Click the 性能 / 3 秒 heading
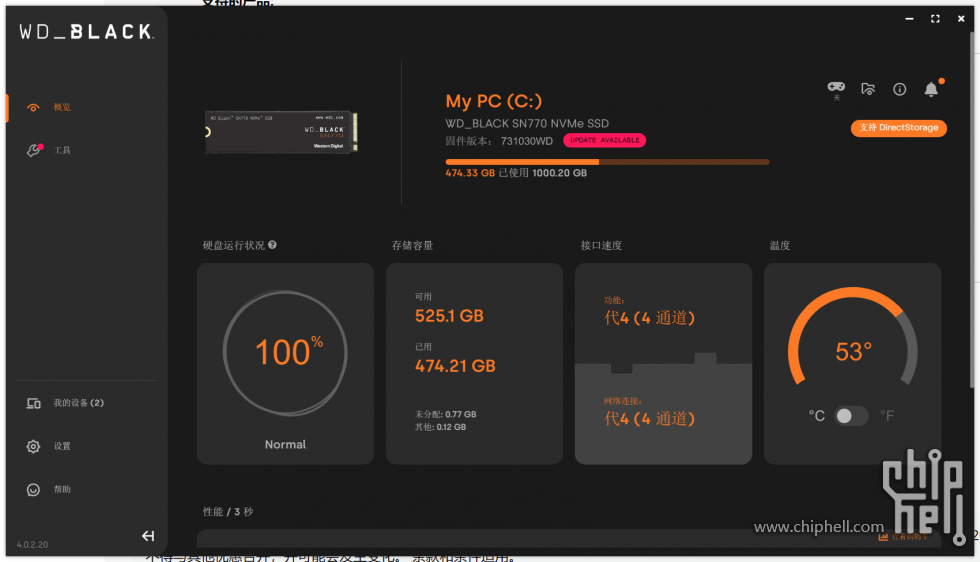This screenshot has height=562, width=980. 228,512
